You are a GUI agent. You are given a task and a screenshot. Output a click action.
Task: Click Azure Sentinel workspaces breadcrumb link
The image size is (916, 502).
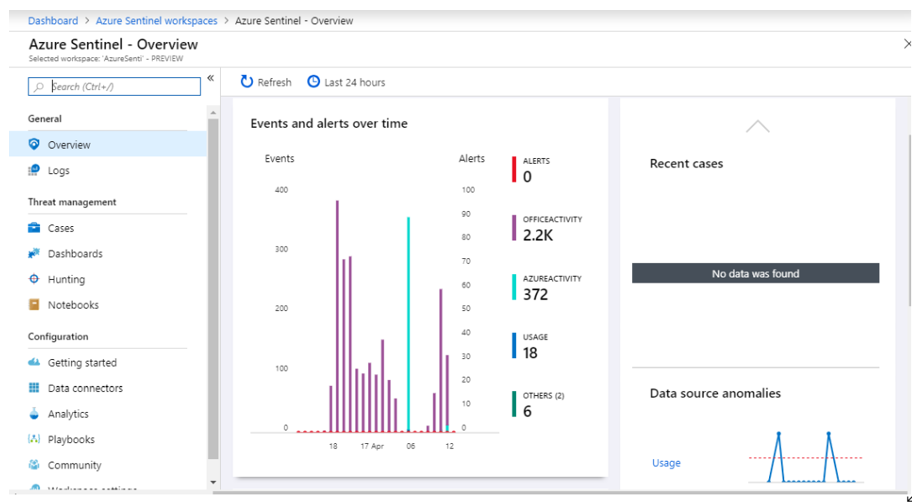coord(156,20)
